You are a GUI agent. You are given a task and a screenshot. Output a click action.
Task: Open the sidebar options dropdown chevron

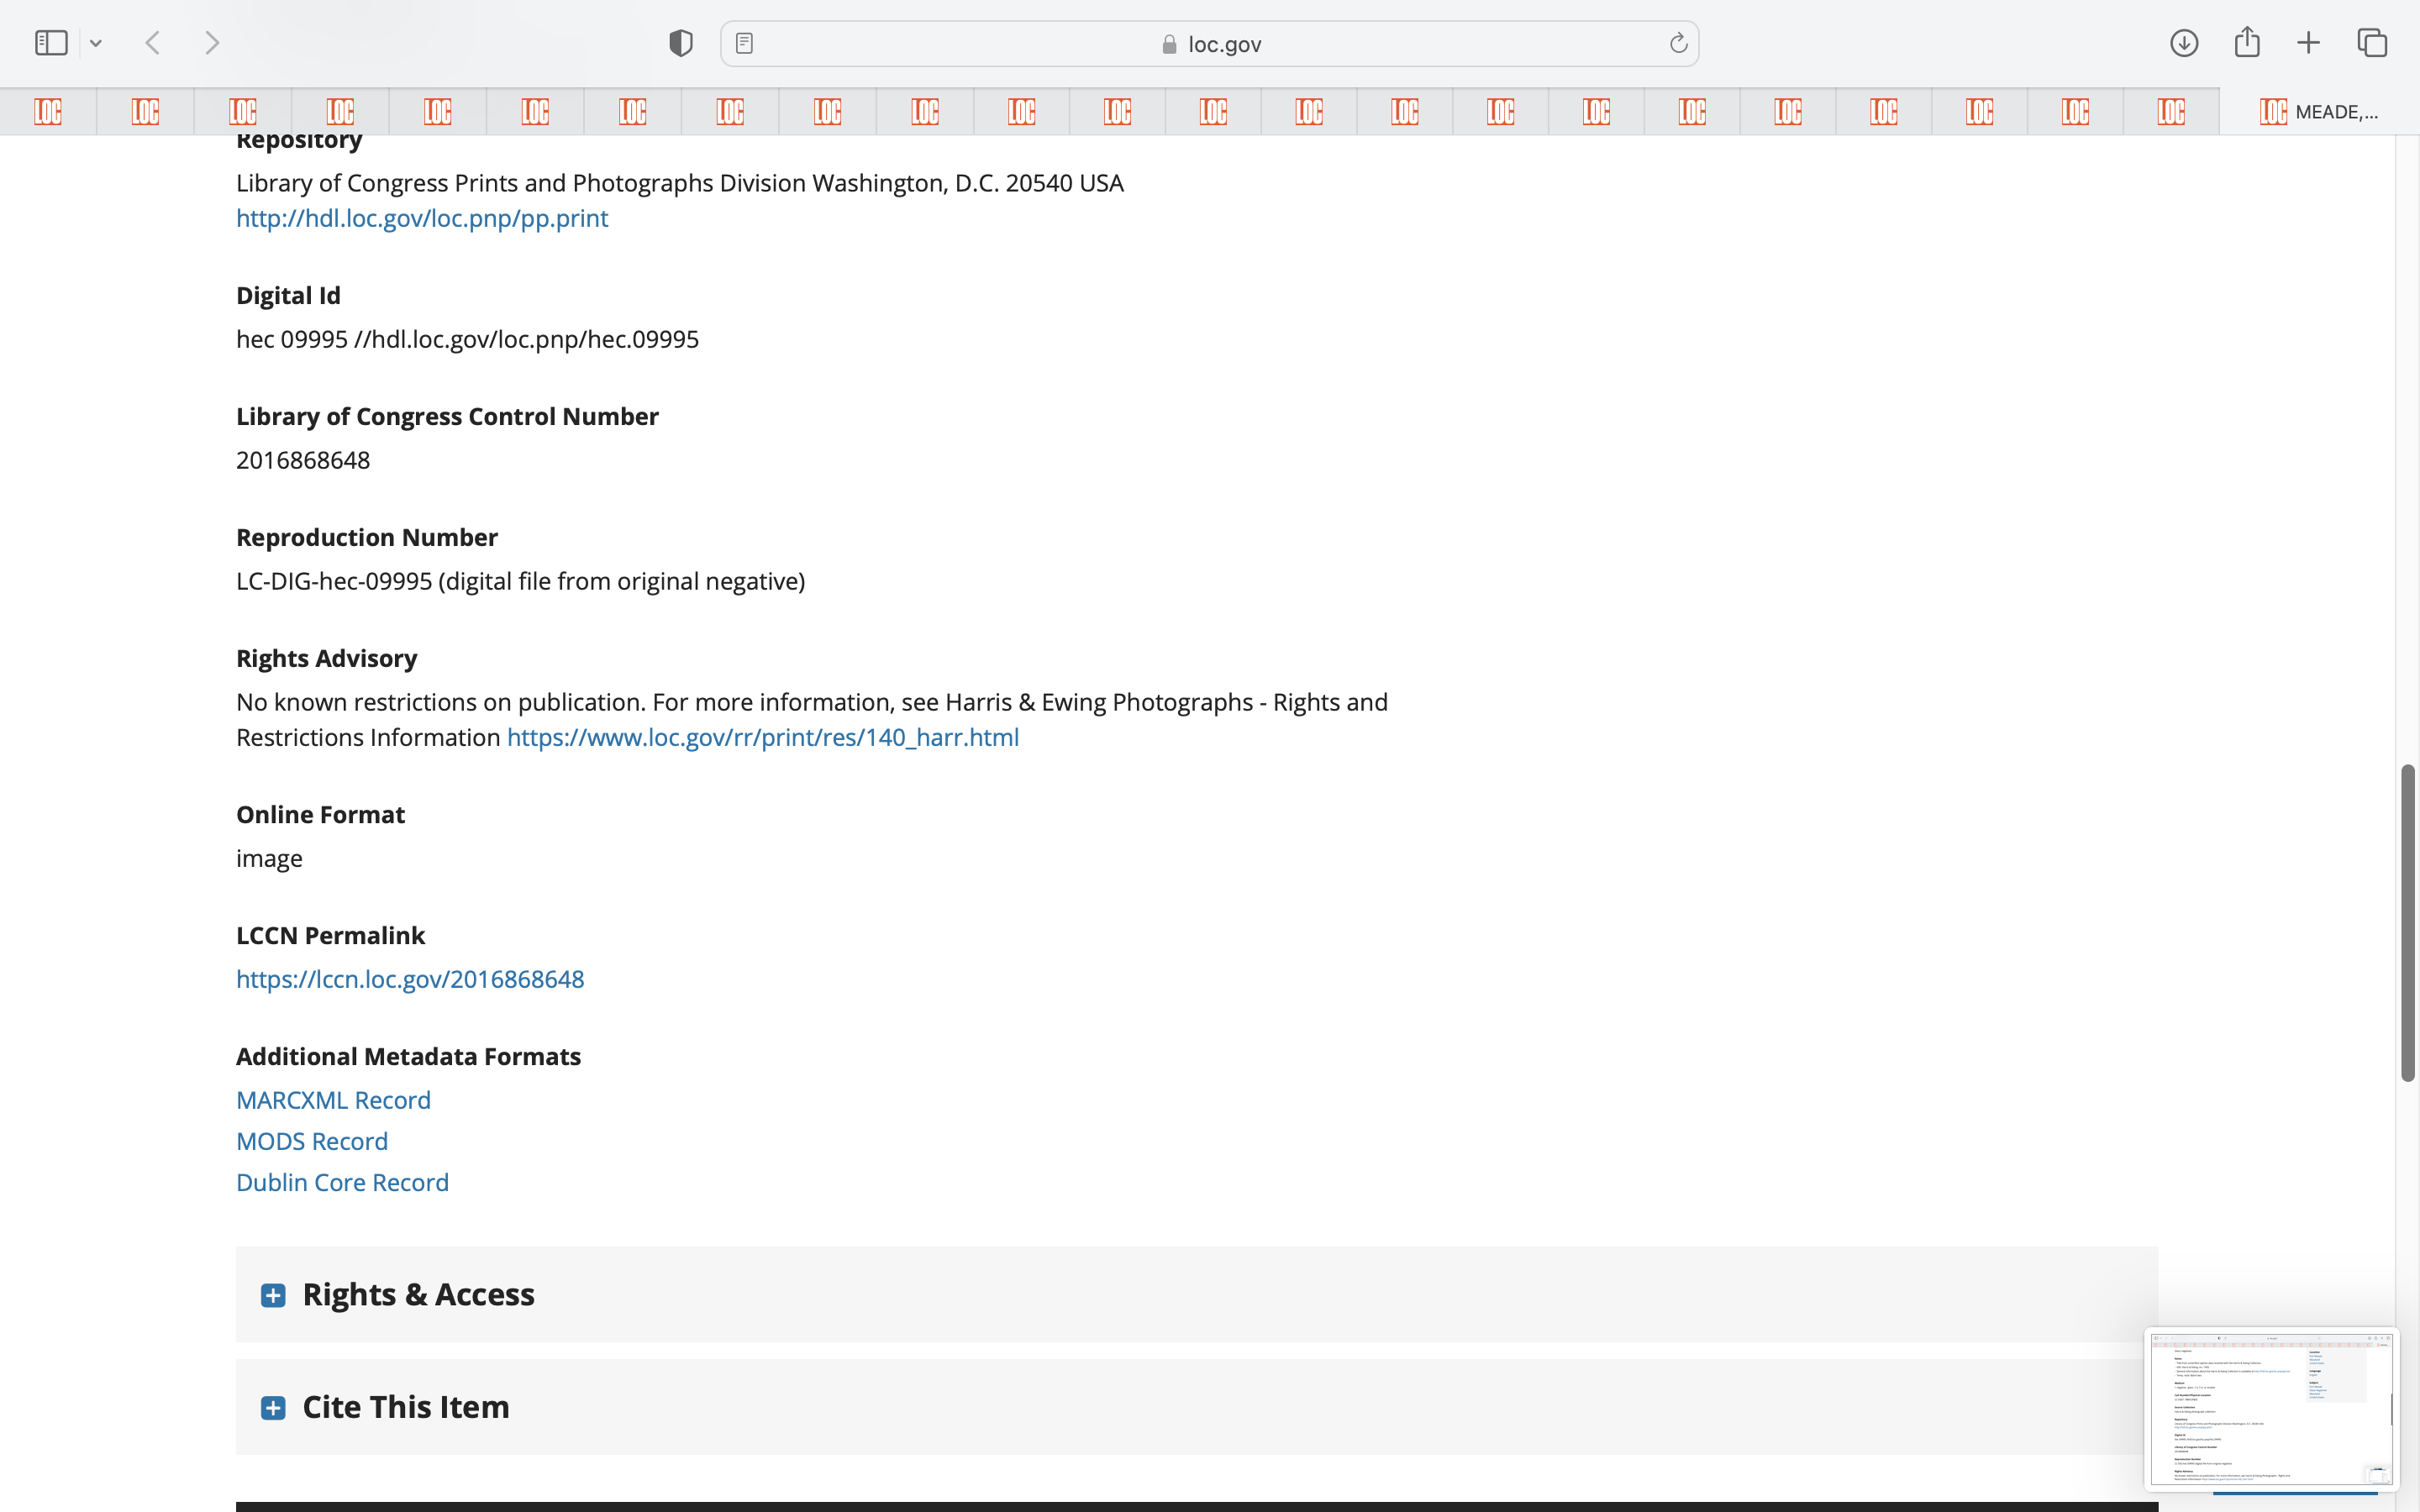[x=96, y=43]
